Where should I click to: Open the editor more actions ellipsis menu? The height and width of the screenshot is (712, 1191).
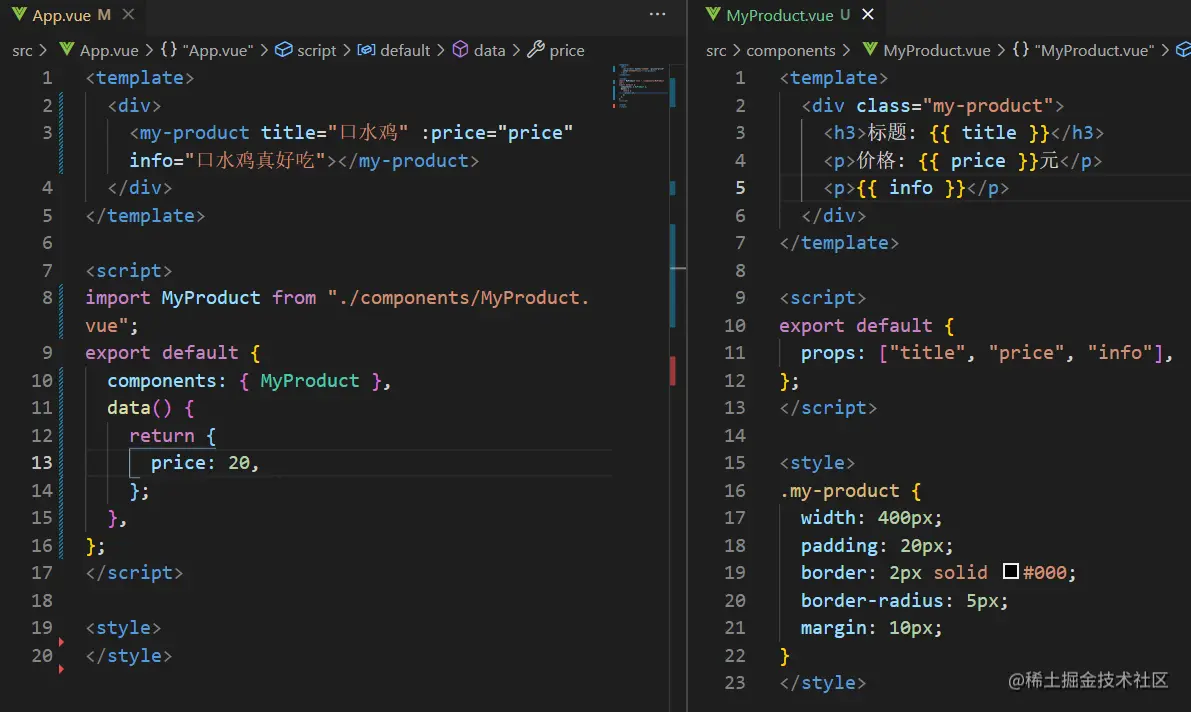658,14
